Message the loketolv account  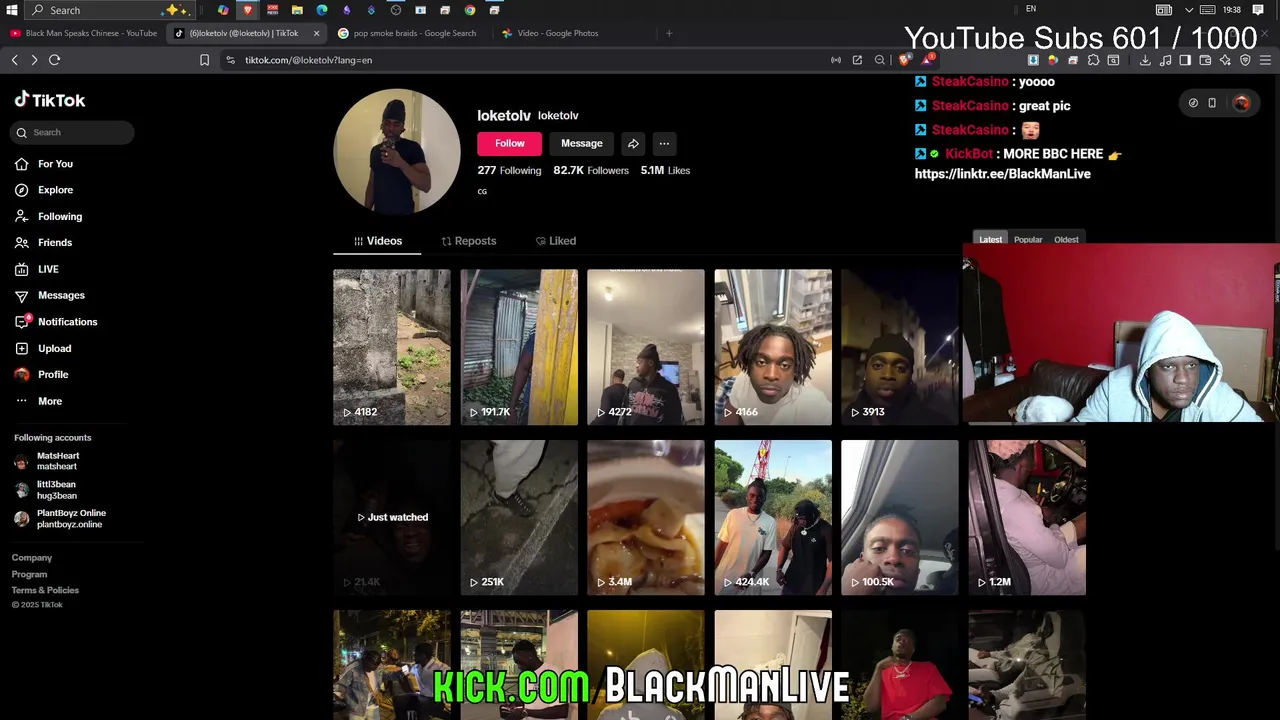[x=581, y=144]
